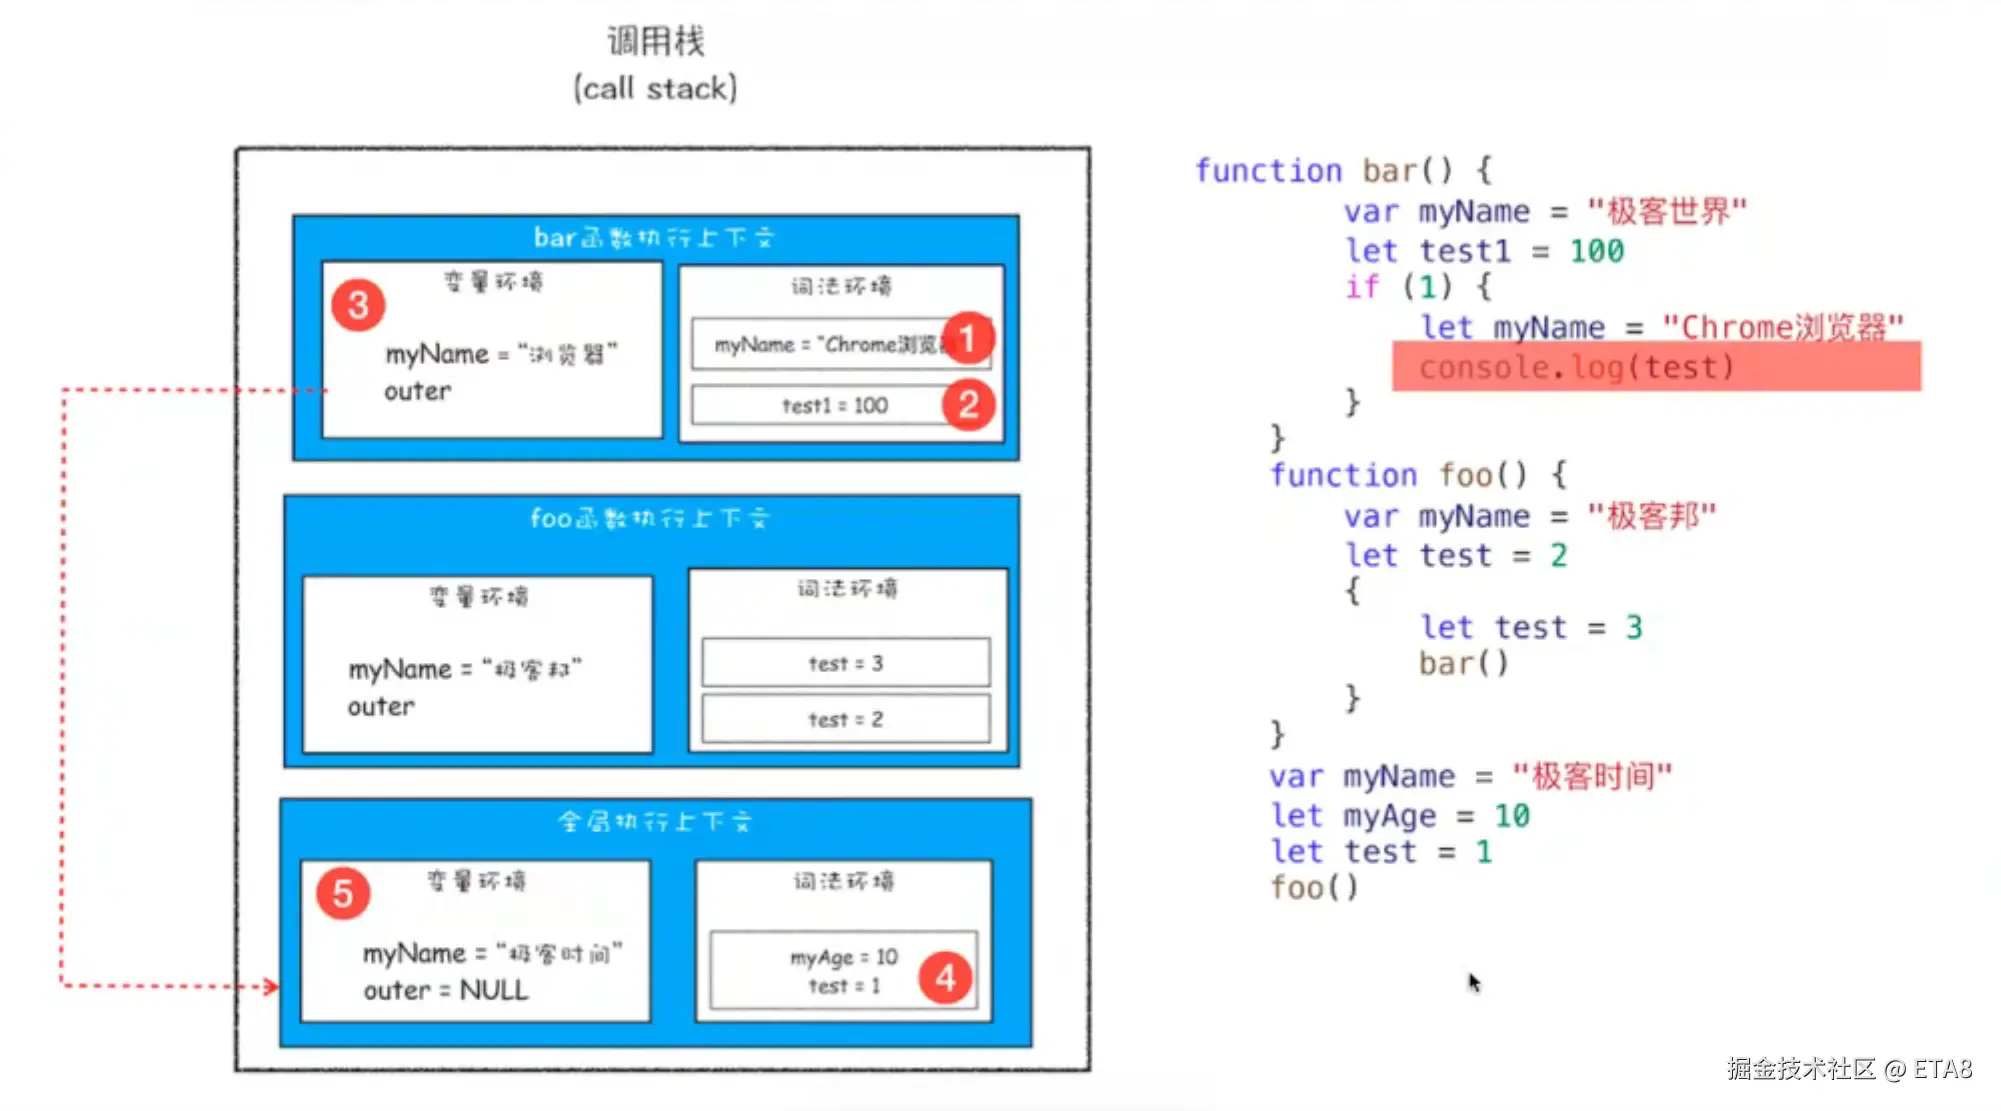Select the myName = "Chrome浏览器" scope box
Screen dimensions: 2001x1111
pyautogui.click(x=841, y=344)
